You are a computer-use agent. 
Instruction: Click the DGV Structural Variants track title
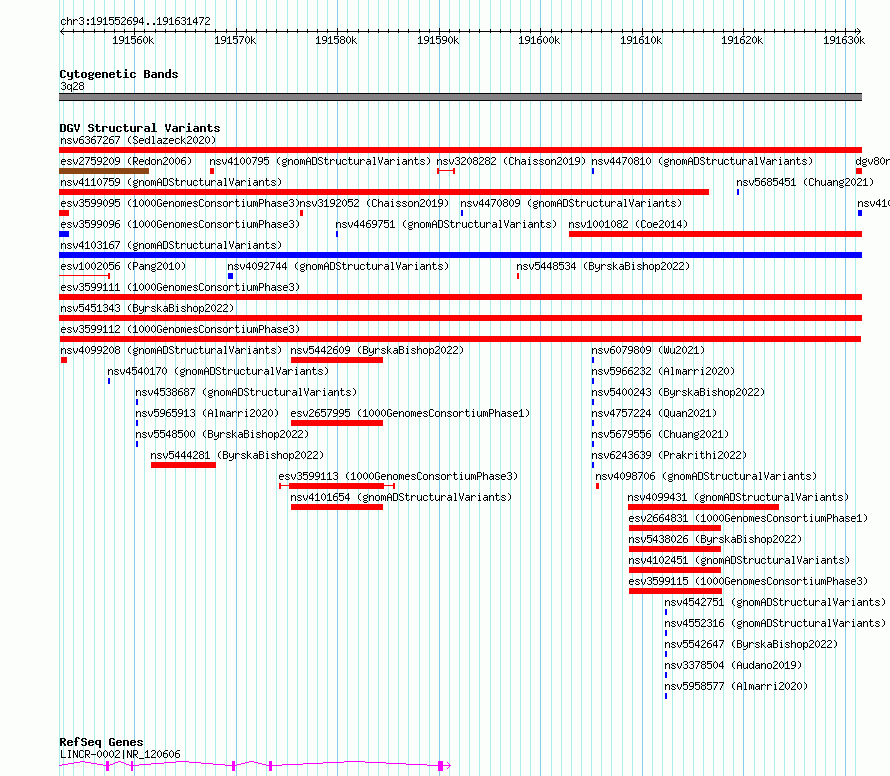click(x=140, y=128)
